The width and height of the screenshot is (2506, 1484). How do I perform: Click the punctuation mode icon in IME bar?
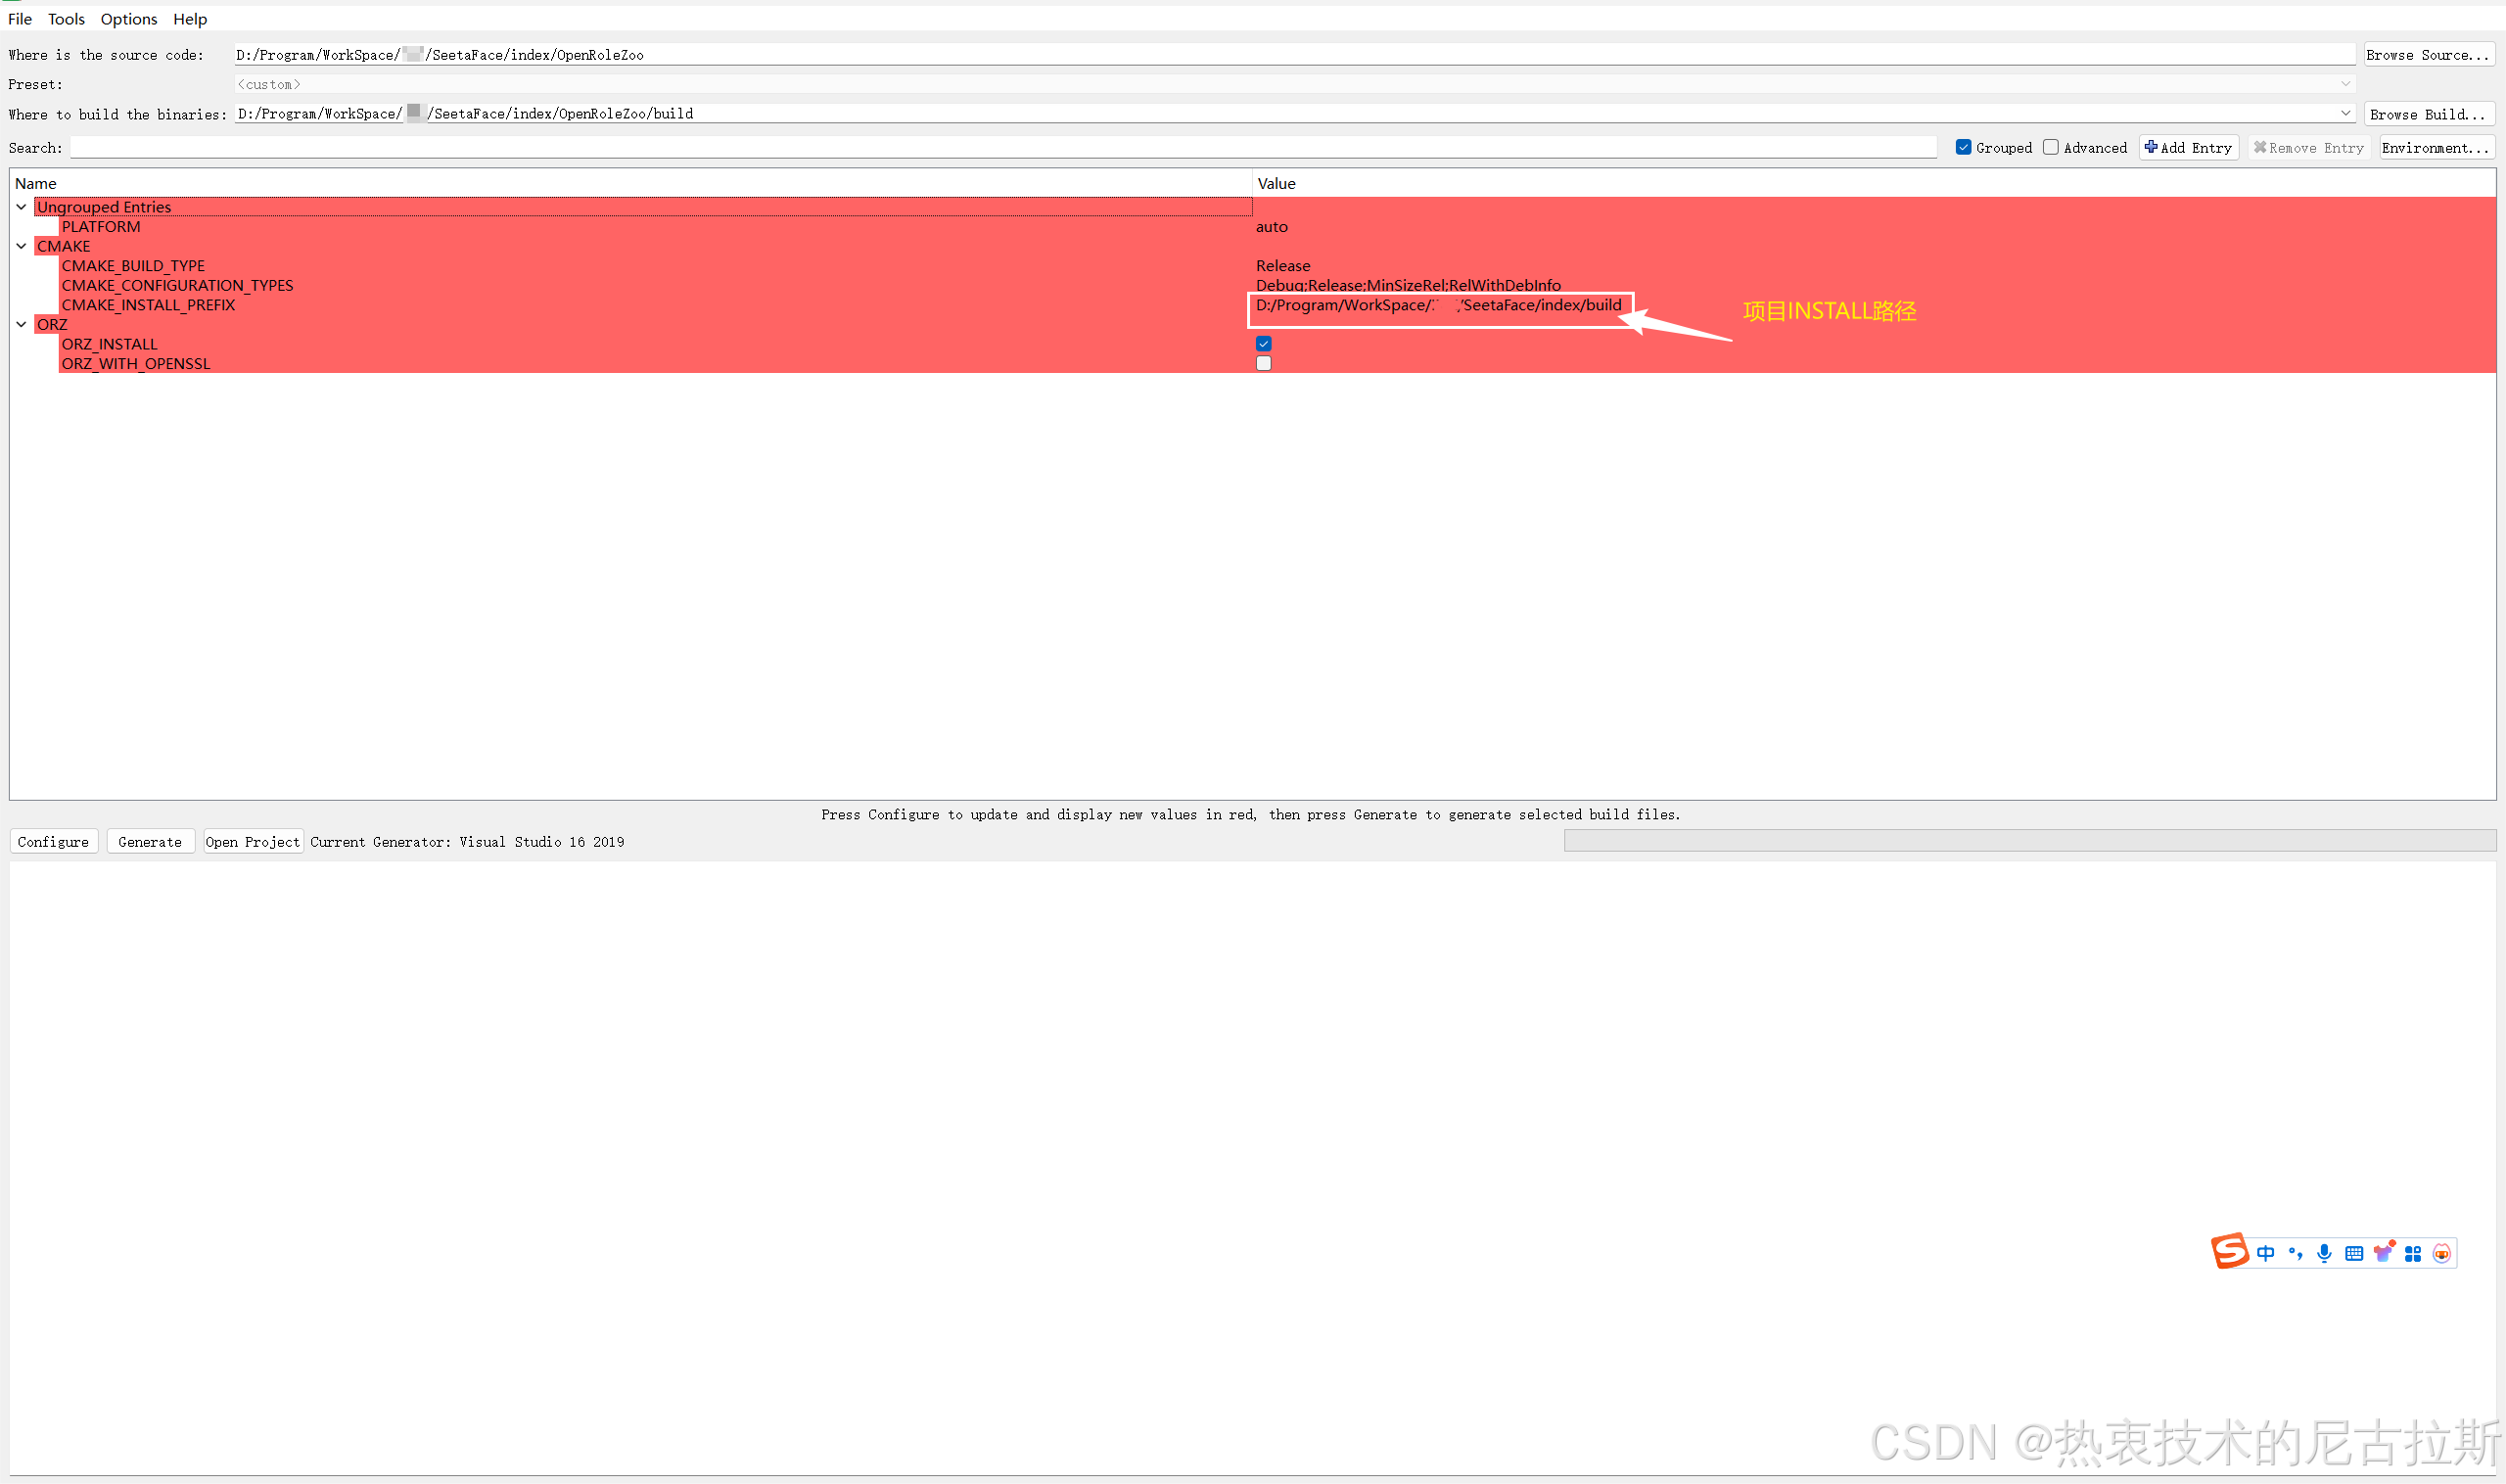coord(2295,1253)
